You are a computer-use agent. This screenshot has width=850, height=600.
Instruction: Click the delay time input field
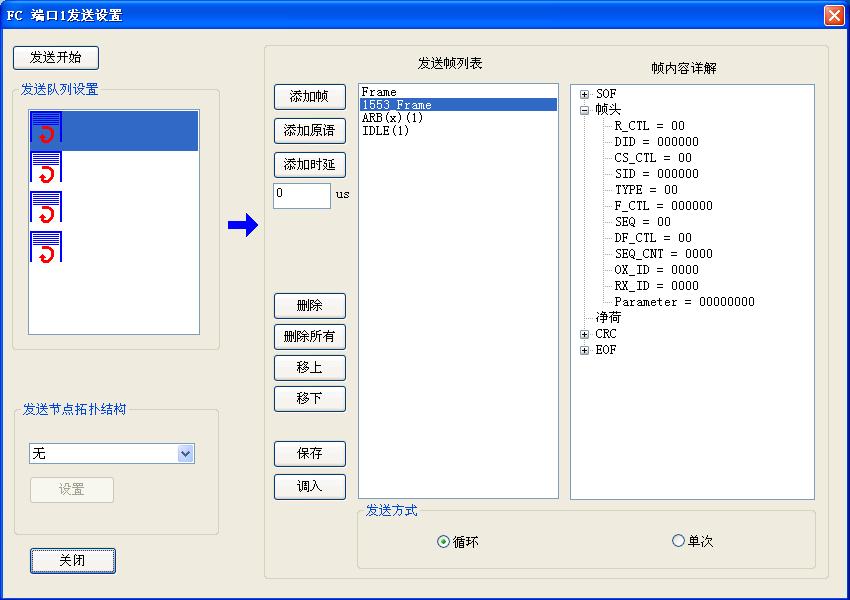coord(301,195)
